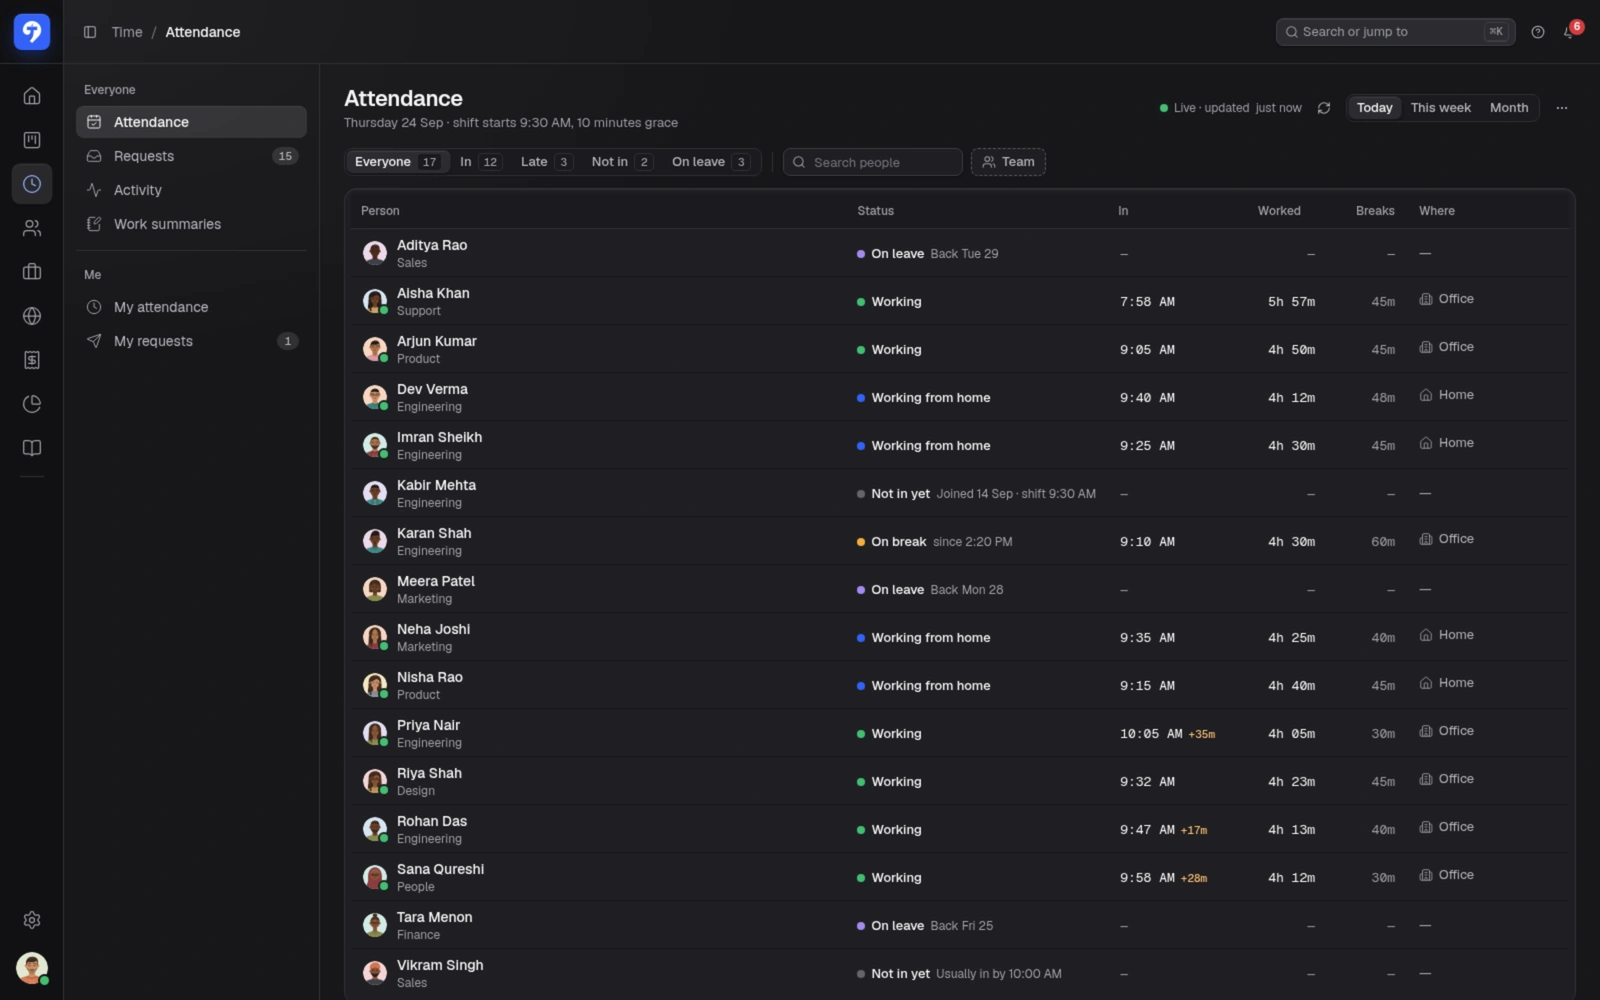Open the more options ellipsis menu
The width and height of the screenshot is (1600, 1000).
[x=1562, y=108]
